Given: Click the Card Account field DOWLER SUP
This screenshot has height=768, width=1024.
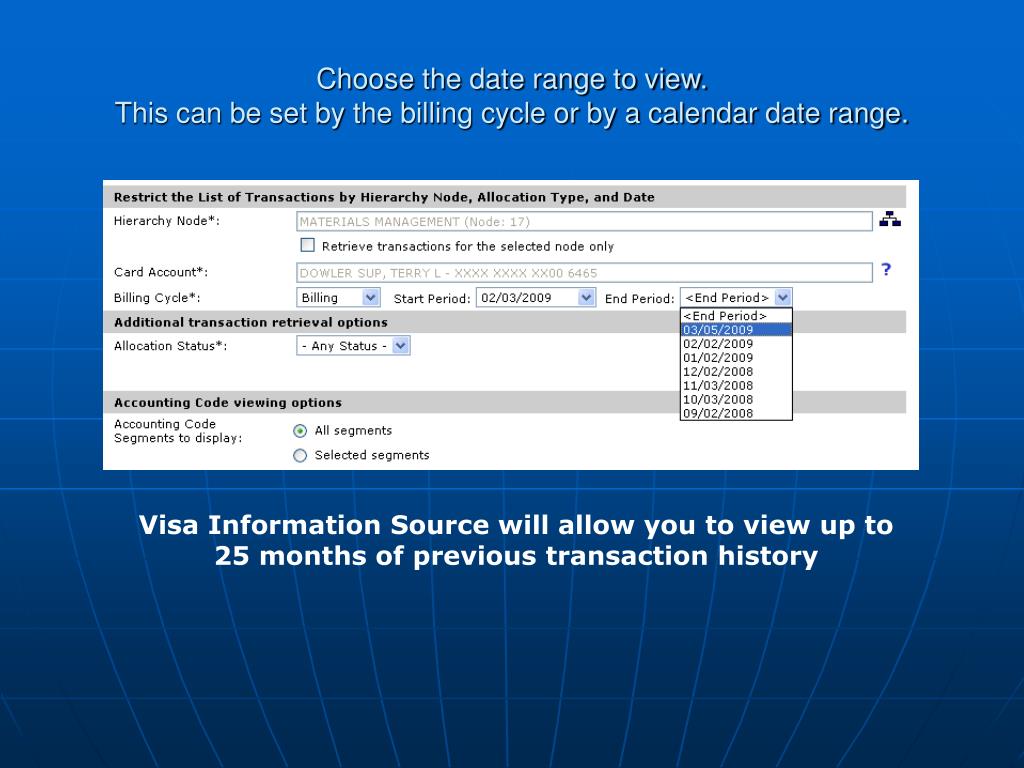Looking at the screenshot, I should 584,273.
